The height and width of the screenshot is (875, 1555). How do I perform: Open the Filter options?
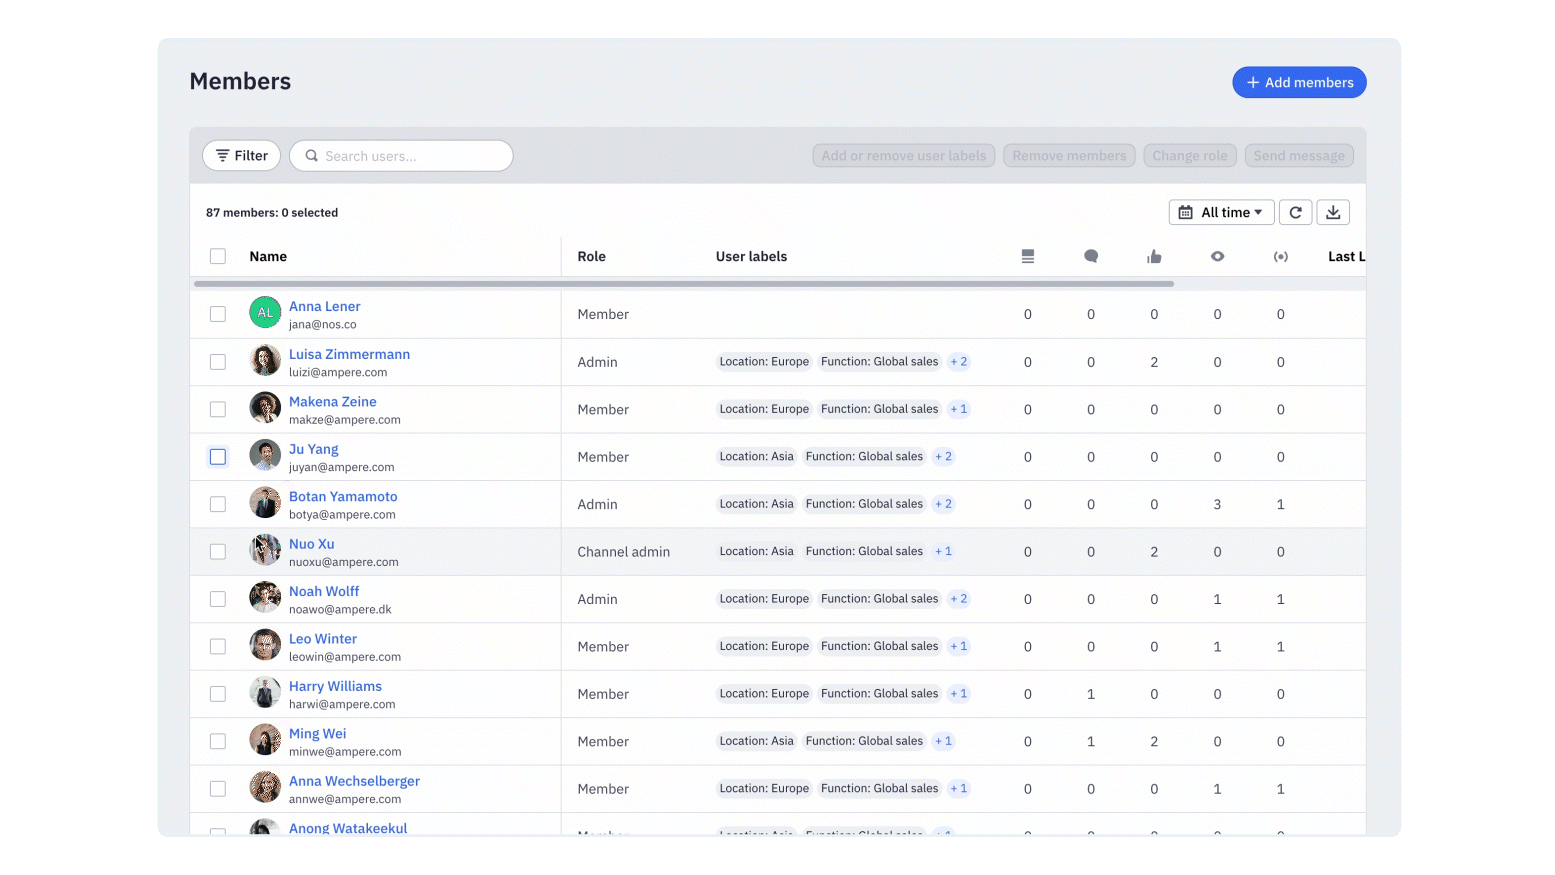[x=242, y=156]
